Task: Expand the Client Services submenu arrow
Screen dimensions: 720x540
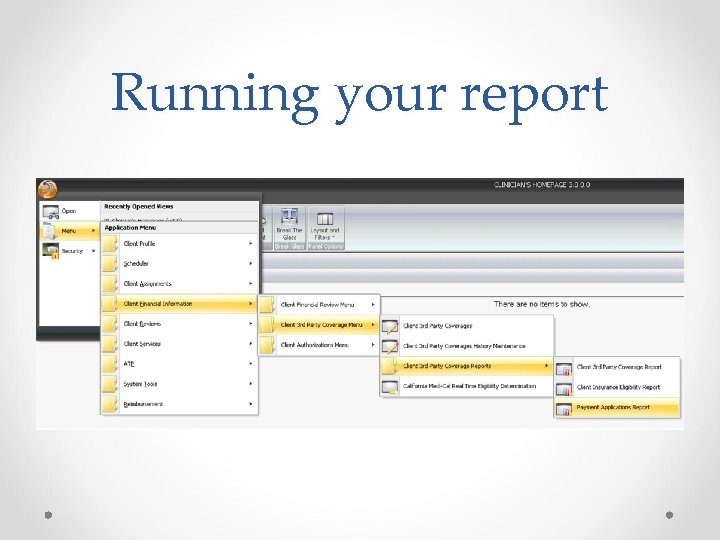Action: pyautogui.click(x=251, y=344)
